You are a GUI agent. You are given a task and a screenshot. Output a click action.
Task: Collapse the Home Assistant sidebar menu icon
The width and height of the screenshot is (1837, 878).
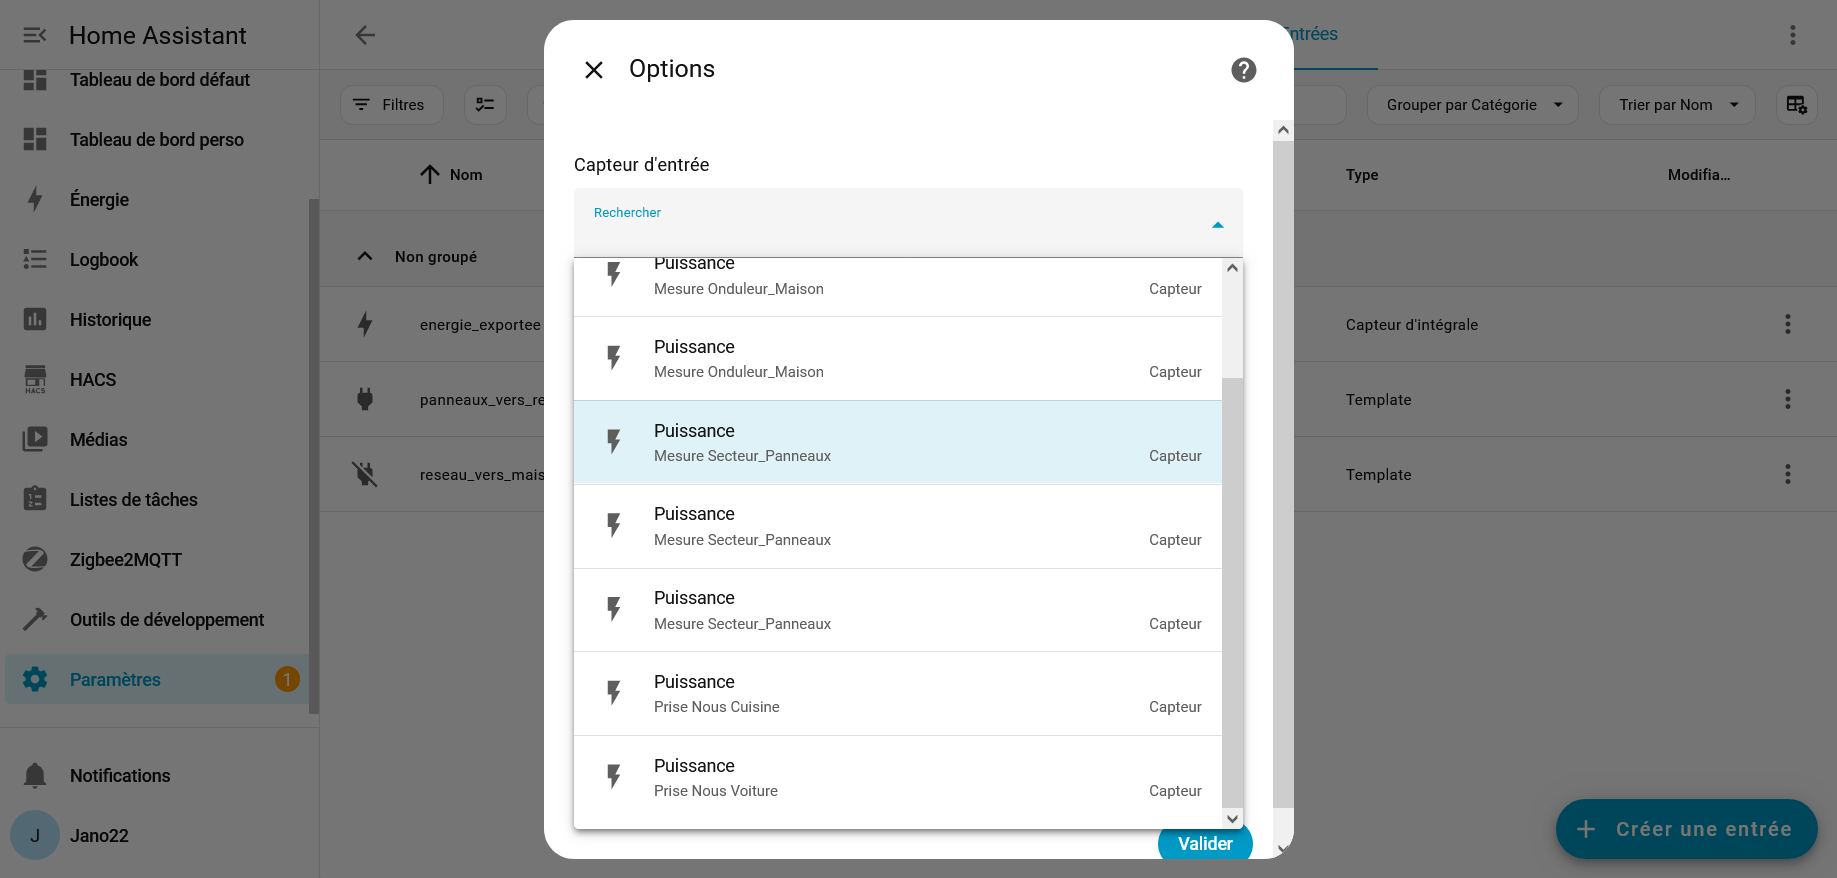click(35, 36)
